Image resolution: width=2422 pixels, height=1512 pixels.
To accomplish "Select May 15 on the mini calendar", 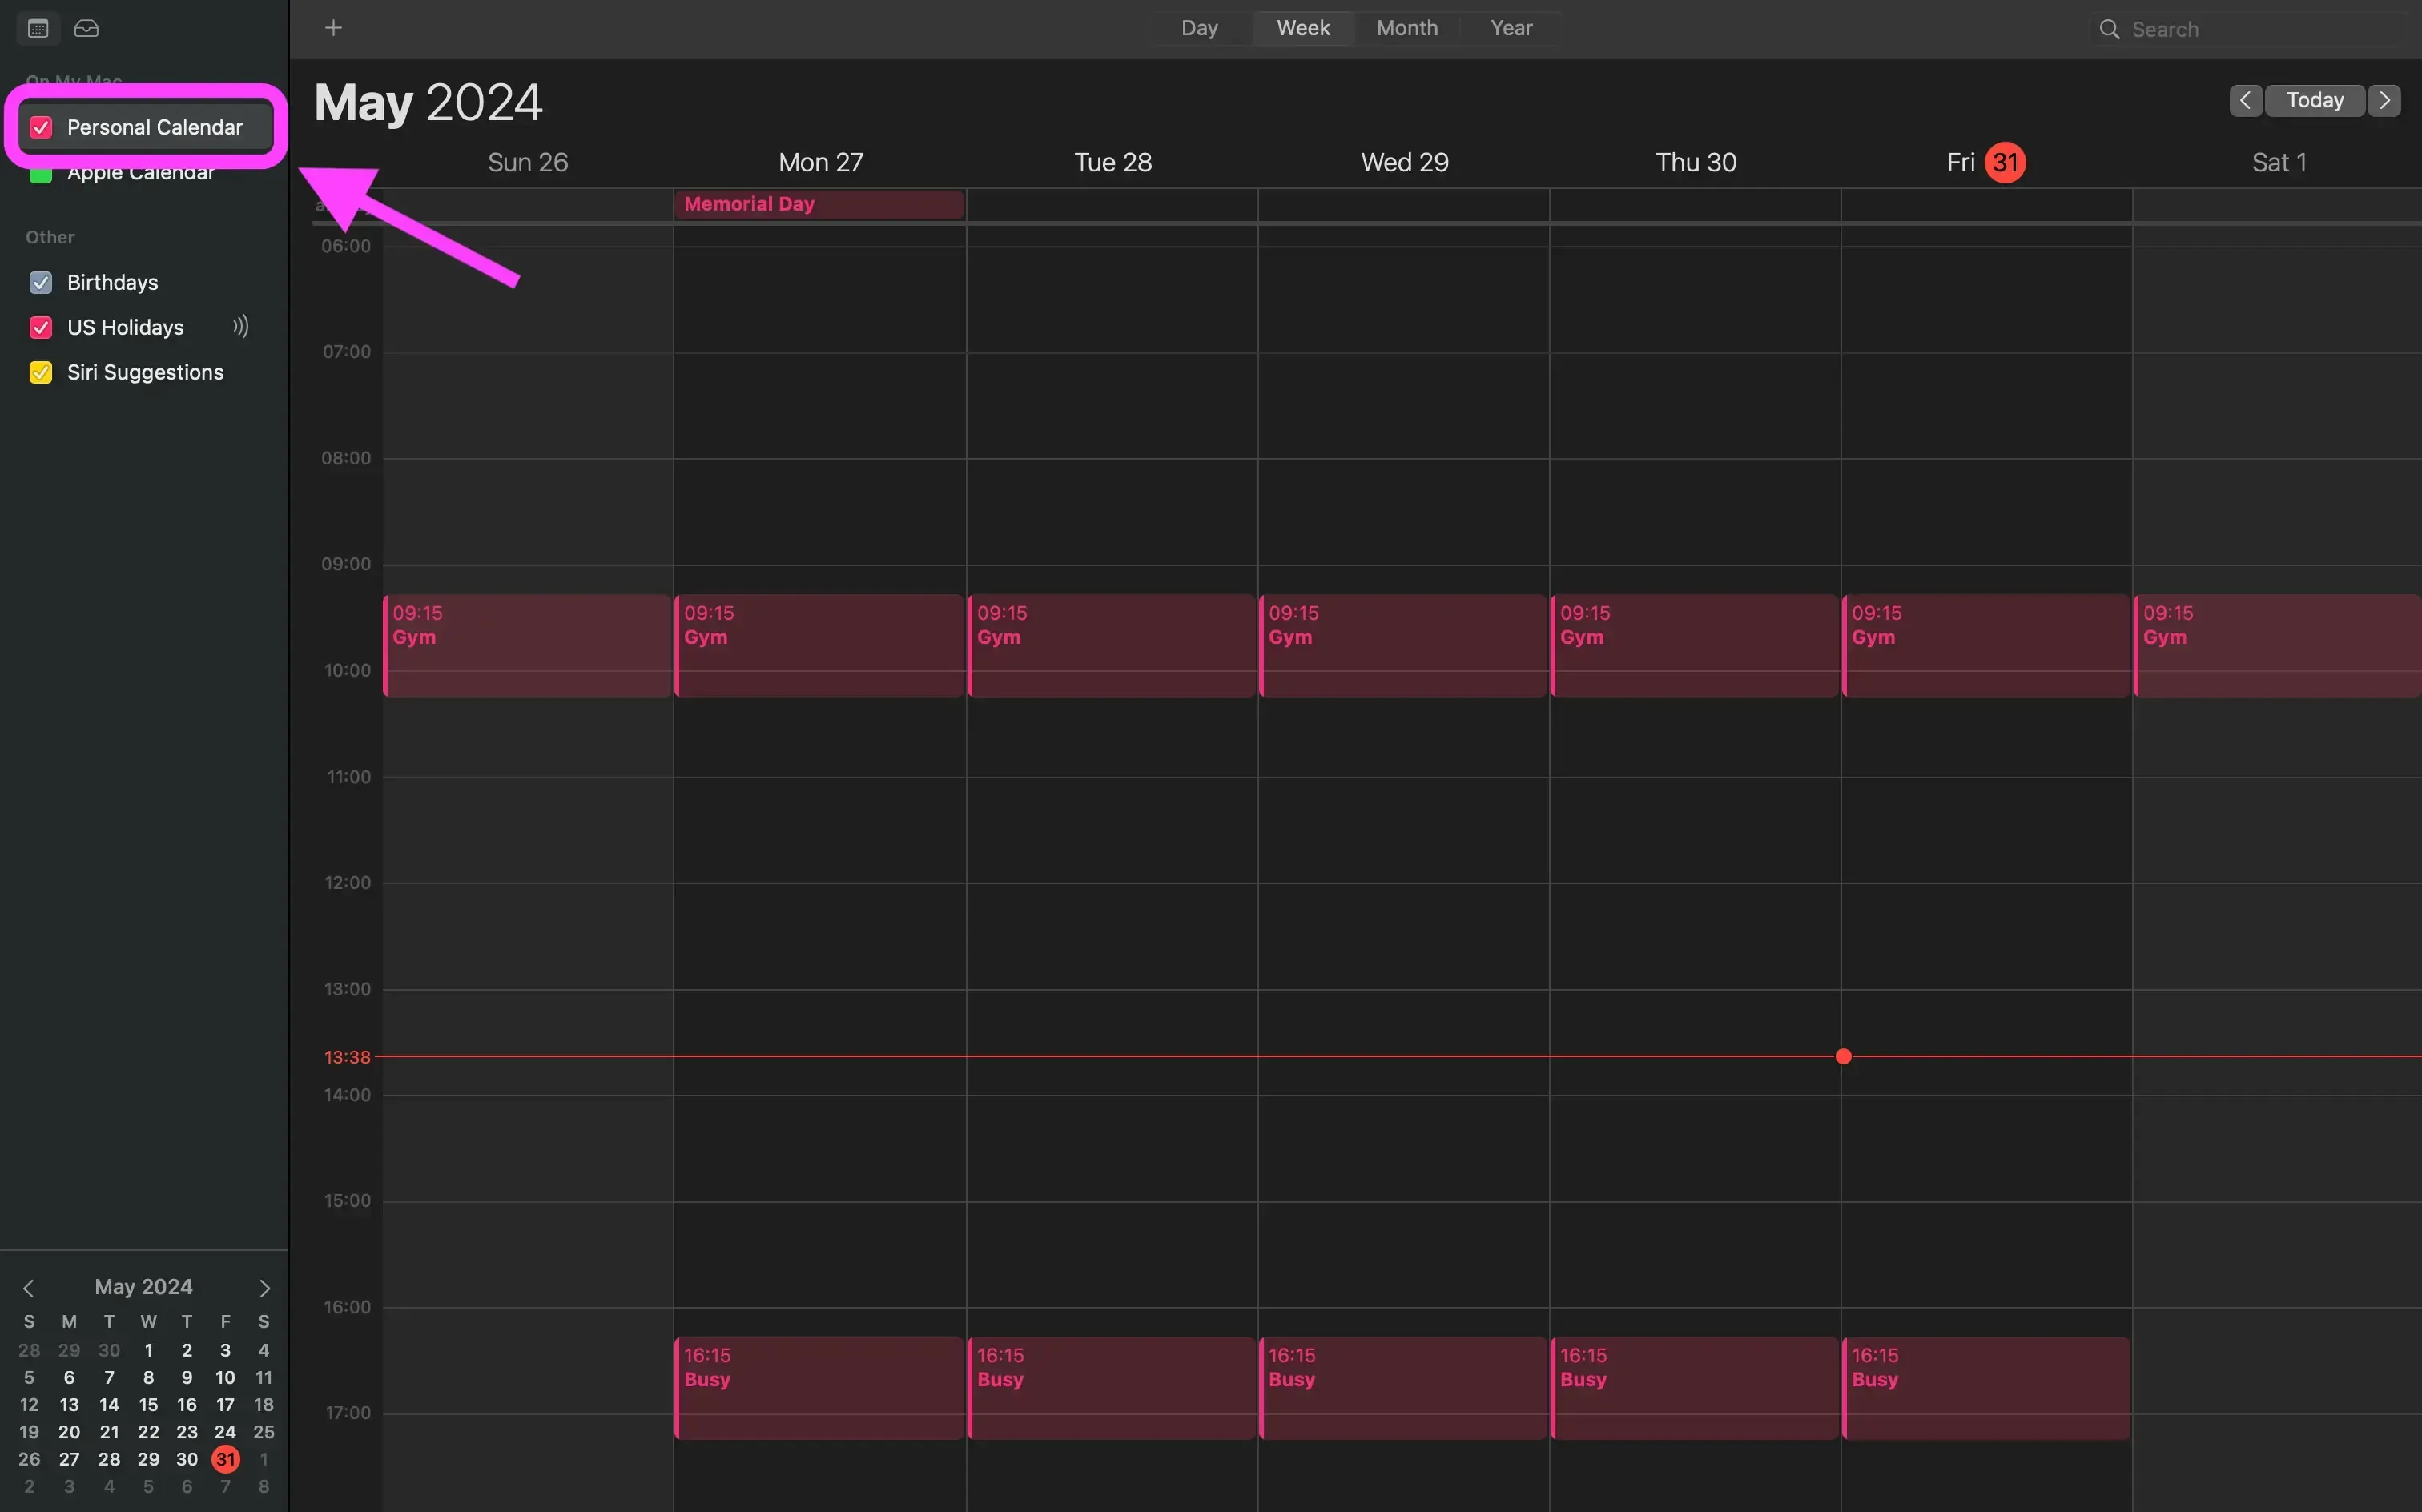I will point(148,1404).
